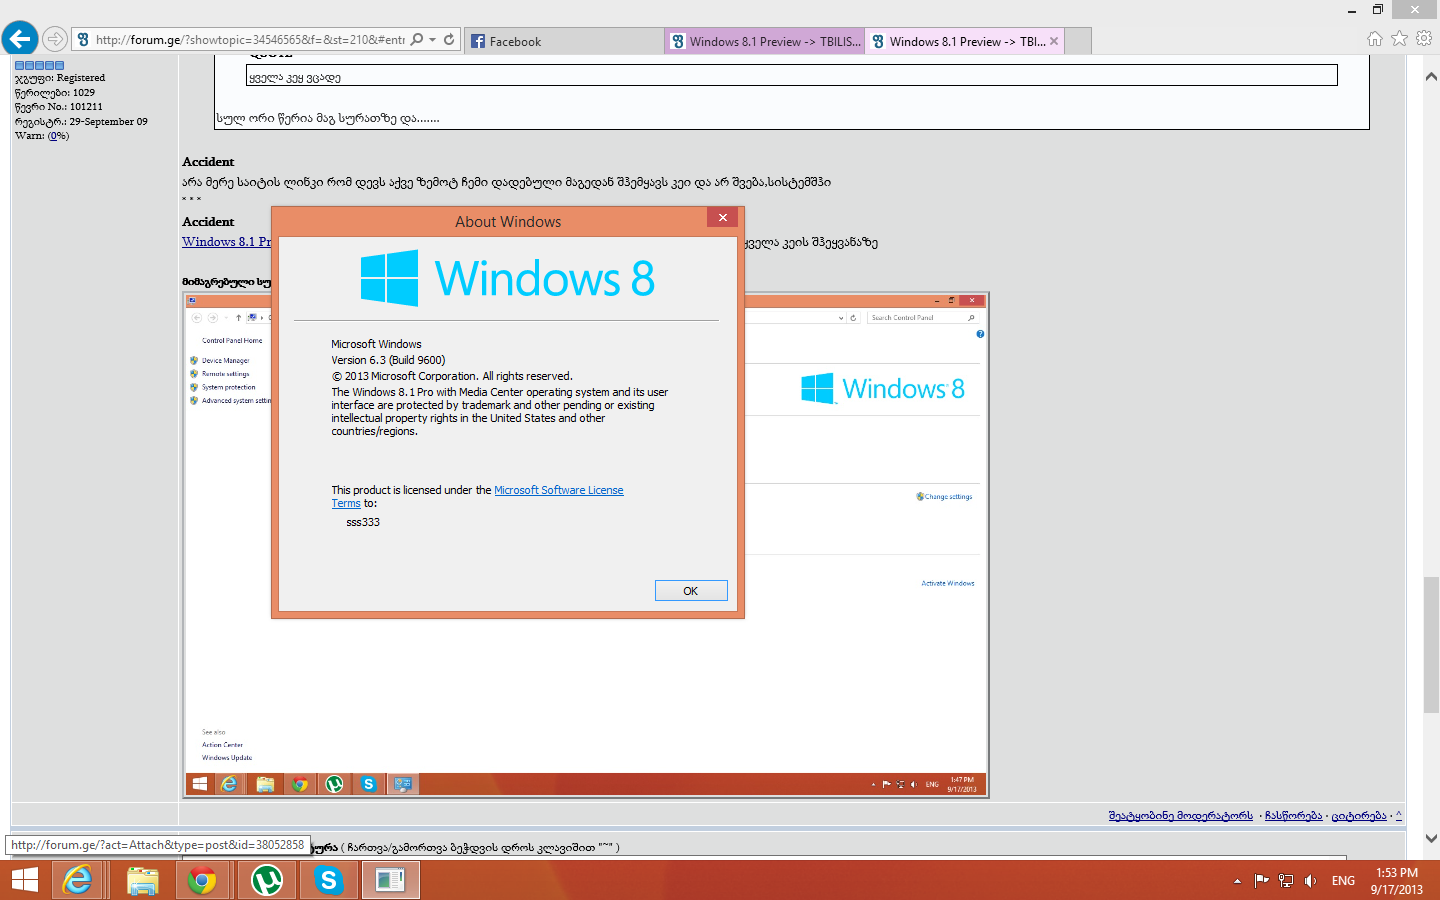Open uTorrent from the taskbar
1440x900 pixels.
[x=266, y=880]
